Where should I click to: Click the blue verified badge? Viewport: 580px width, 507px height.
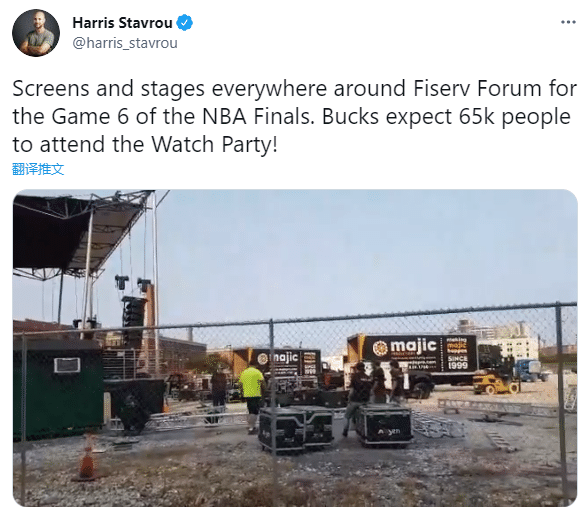[184, 23]
